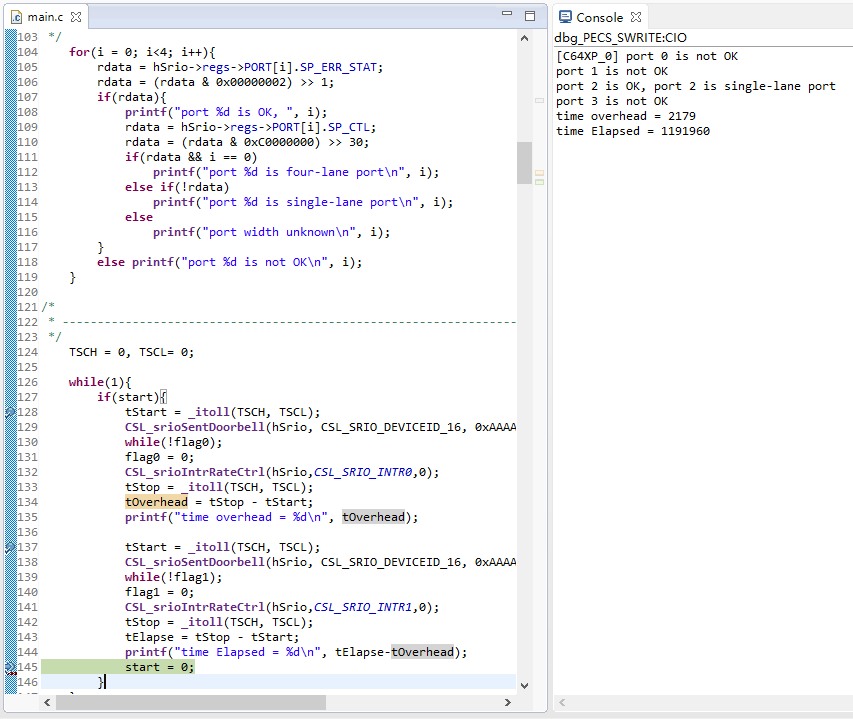The width and height of the screenshot is (853, 719).
Task: Click the 'for(i = 0; i<4; i++){' line
Action: 142,52
